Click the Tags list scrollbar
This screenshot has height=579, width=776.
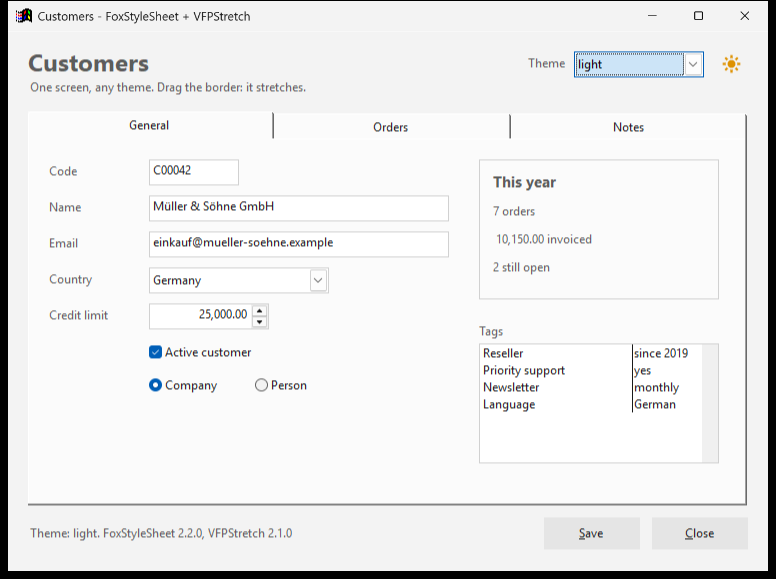[x=710, y=403]
